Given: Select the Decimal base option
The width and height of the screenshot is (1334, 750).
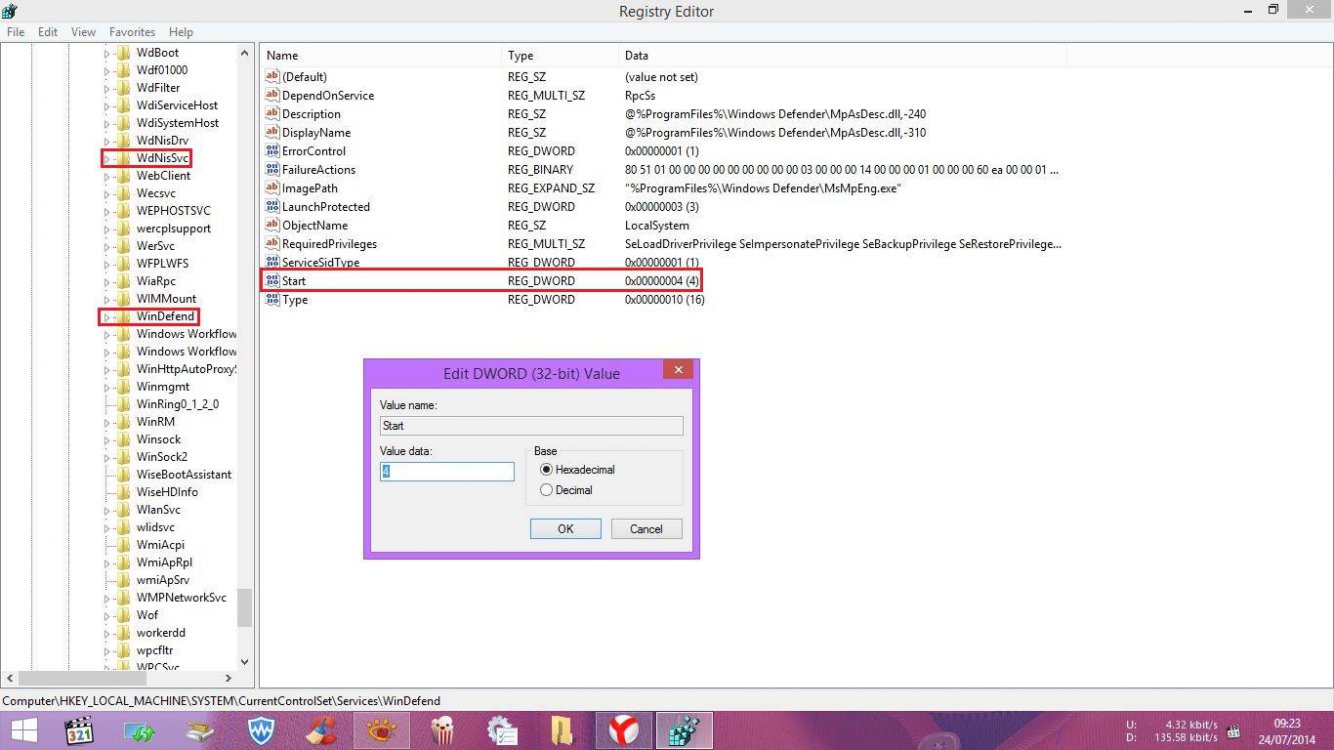Looking at the screenshot, I should pos(566,490).
